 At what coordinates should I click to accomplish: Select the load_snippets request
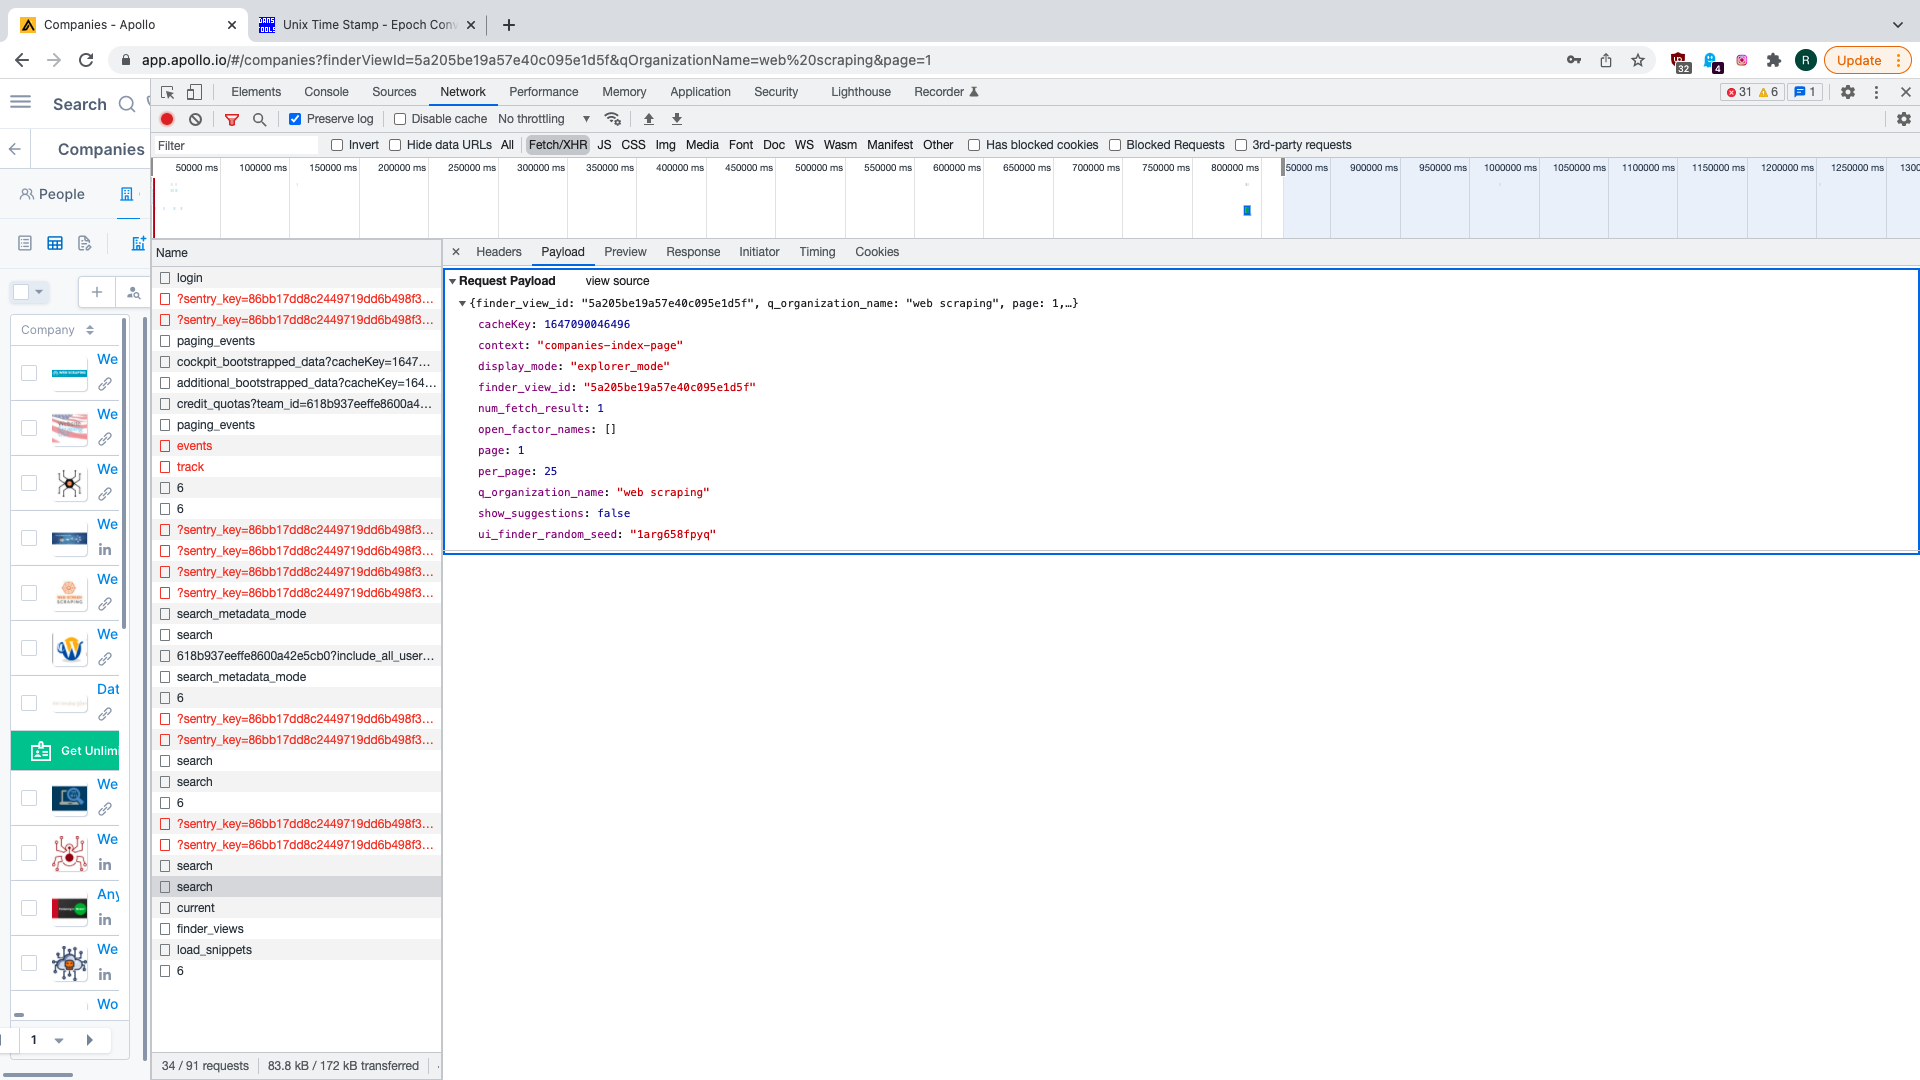[x=296, y=950]
